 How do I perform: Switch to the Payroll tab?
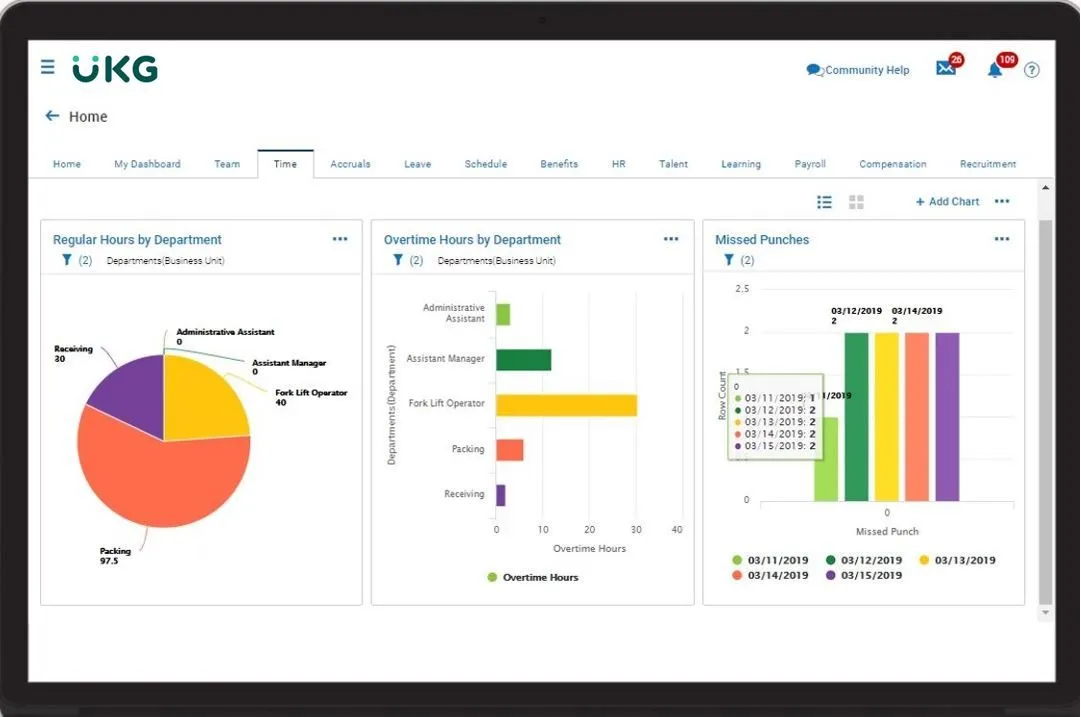[810, 163]
